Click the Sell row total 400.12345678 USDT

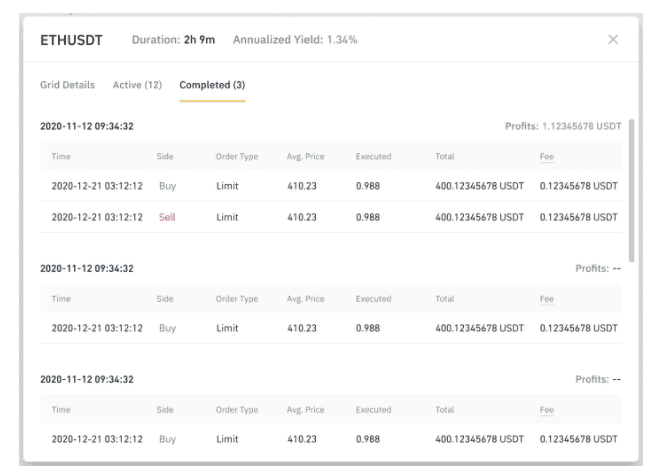pyautogui.click(x=479, y=217)
